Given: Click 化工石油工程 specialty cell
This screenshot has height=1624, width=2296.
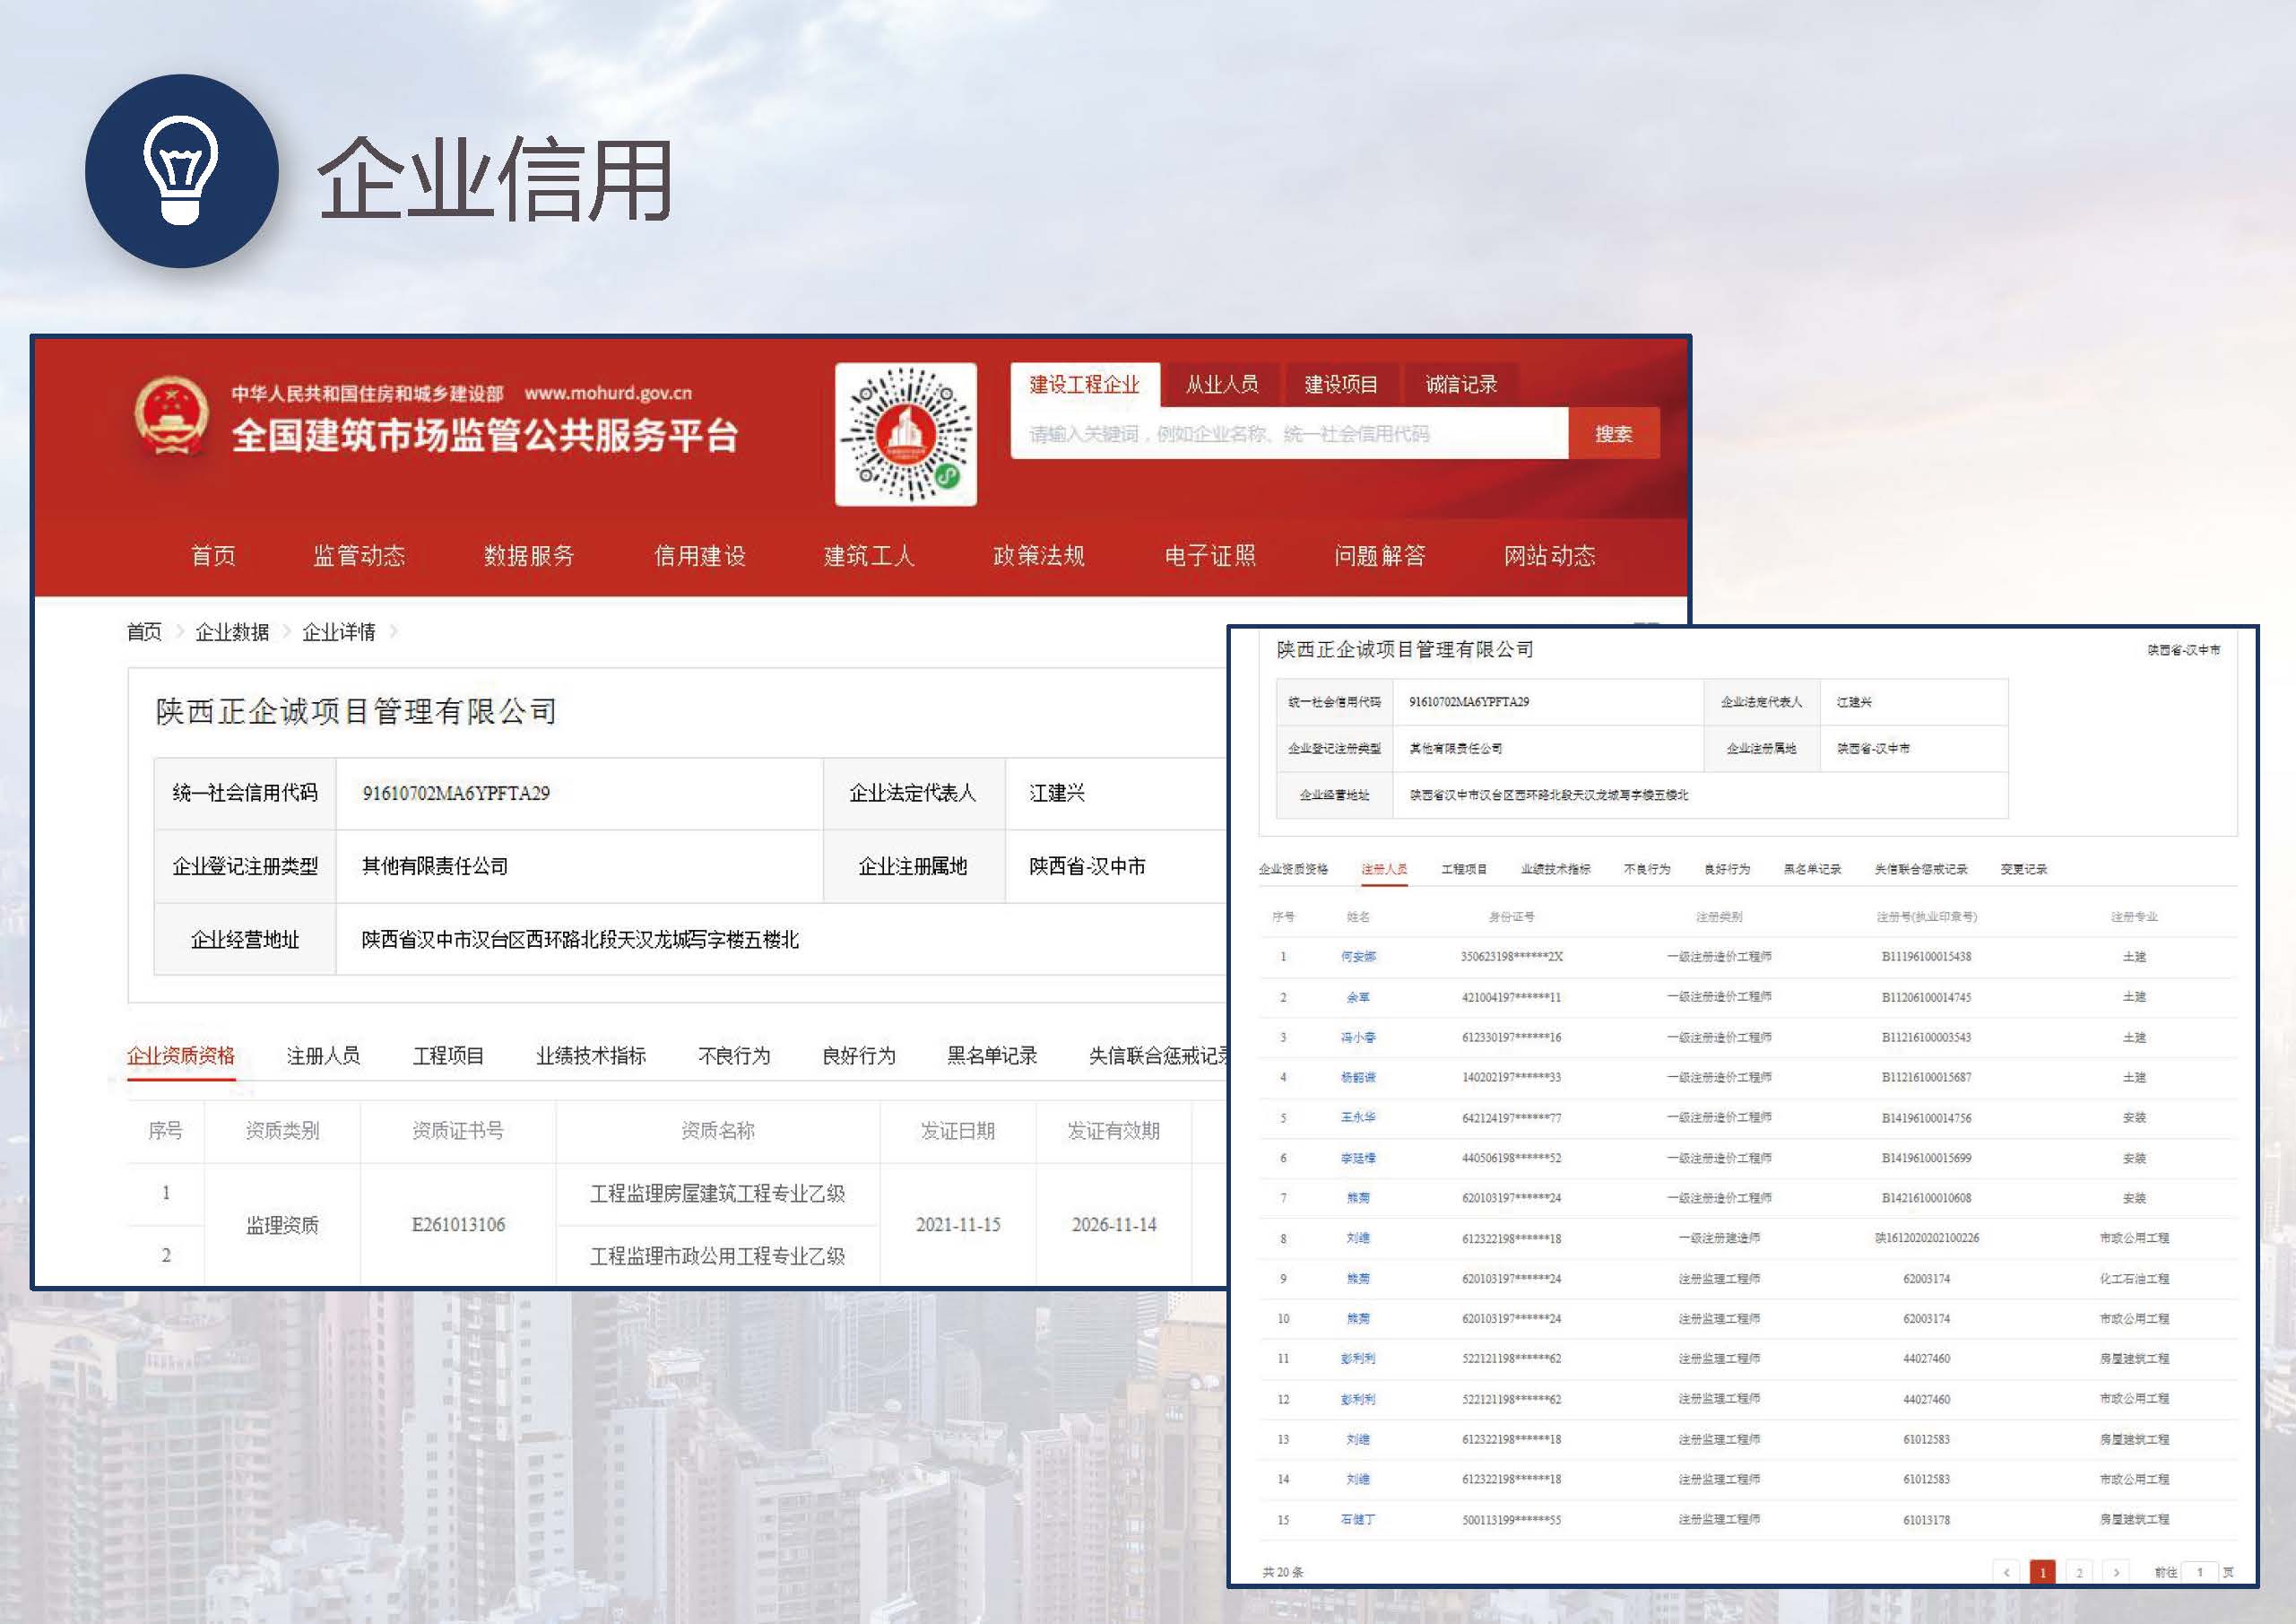Looking at the screenshot, I should coord(2134,1278).
